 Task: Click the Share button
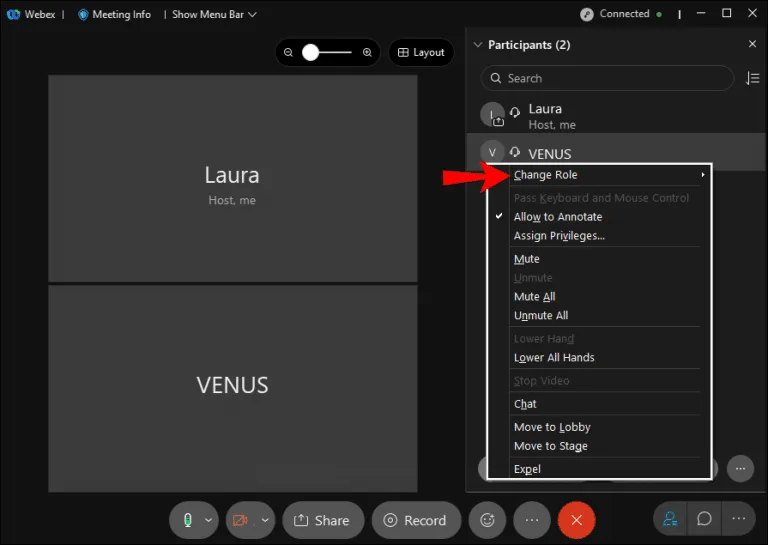[323, 520]
